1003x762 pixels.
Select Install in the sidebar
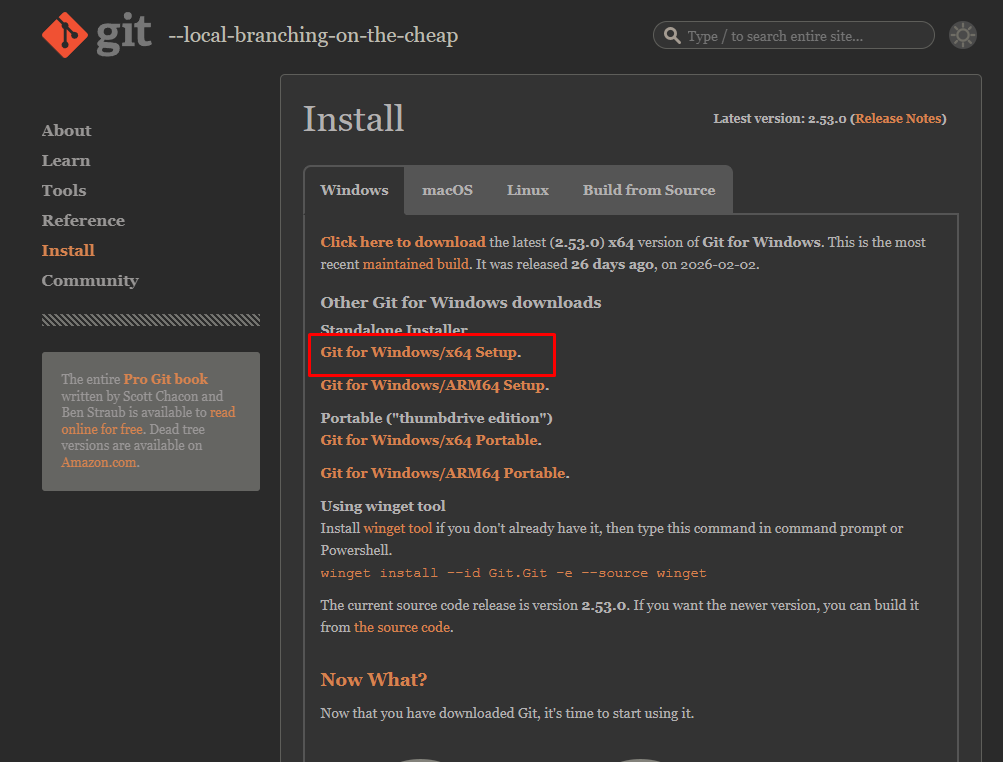tap(68, 251)
